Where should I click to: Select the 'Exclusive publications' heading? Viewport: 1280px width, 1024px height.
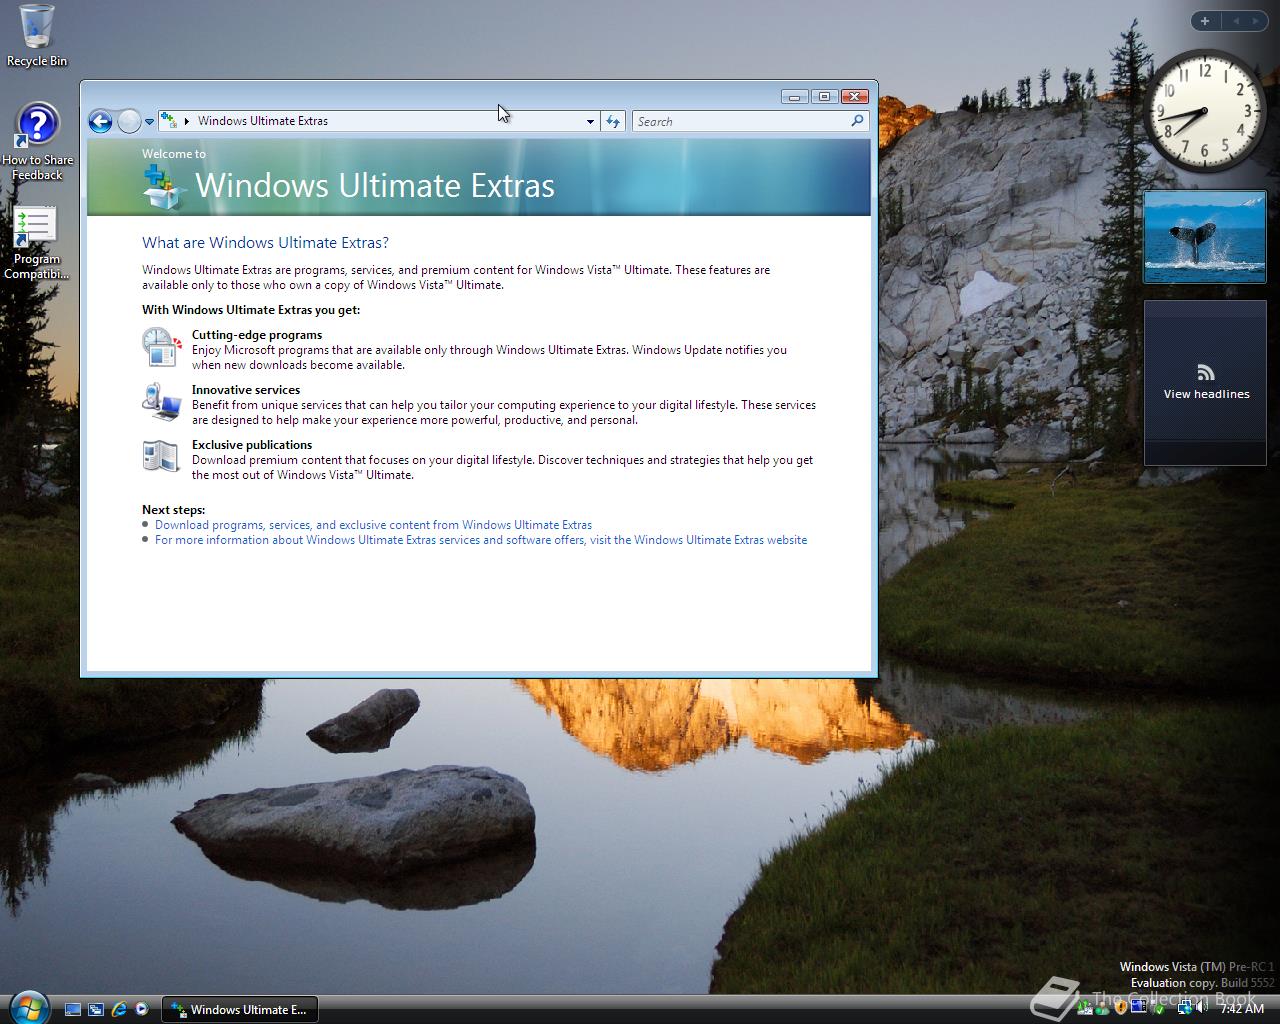252,445
